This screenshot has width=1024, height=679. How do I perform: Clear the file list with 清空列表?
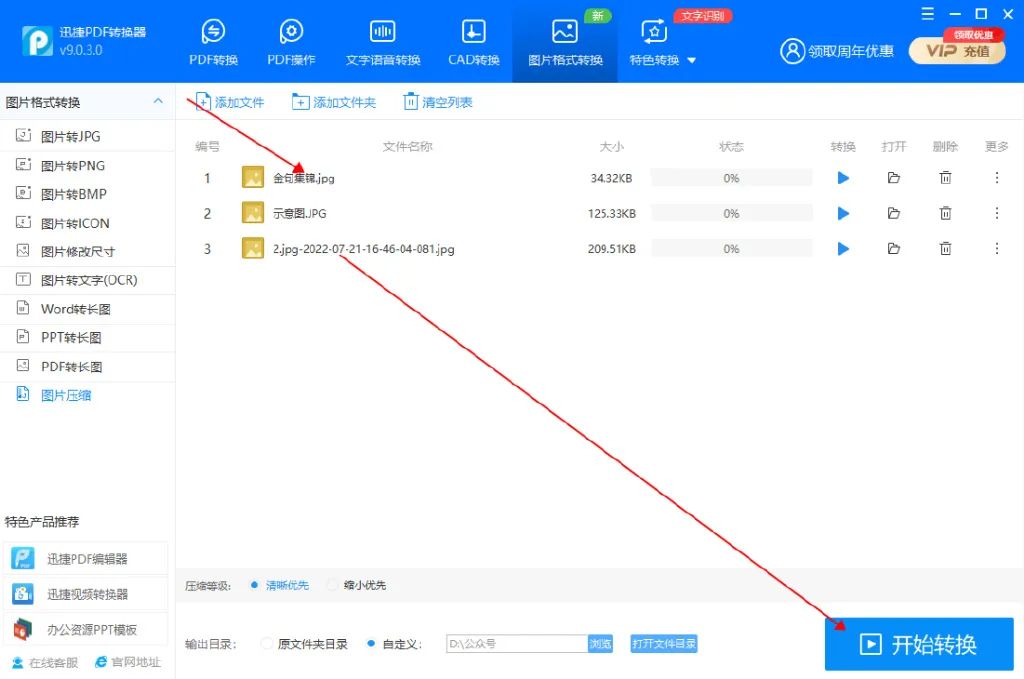(x=438, y=101)
